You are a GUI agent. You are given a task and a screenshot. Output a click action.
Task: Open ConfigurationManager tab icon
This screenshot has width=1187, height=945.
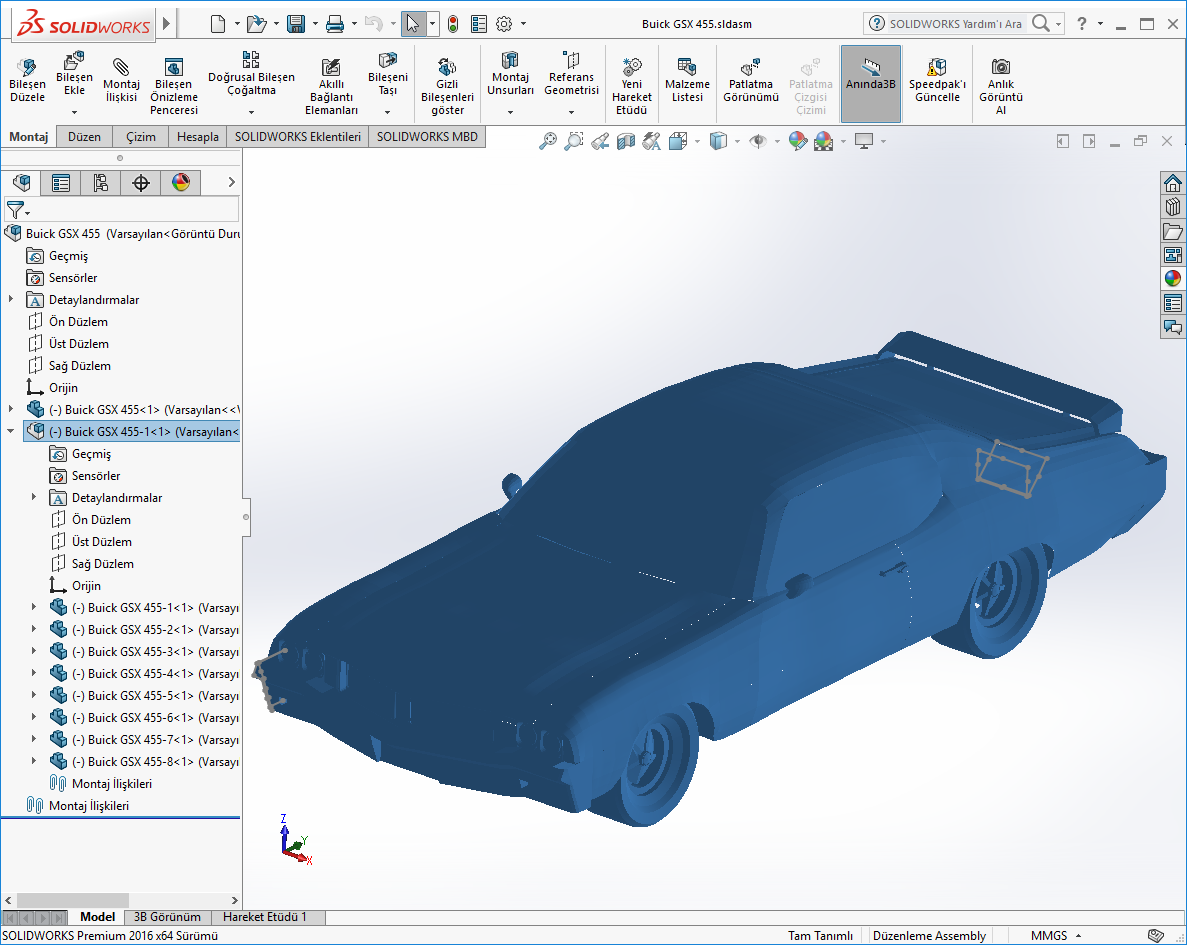point(101,182)
